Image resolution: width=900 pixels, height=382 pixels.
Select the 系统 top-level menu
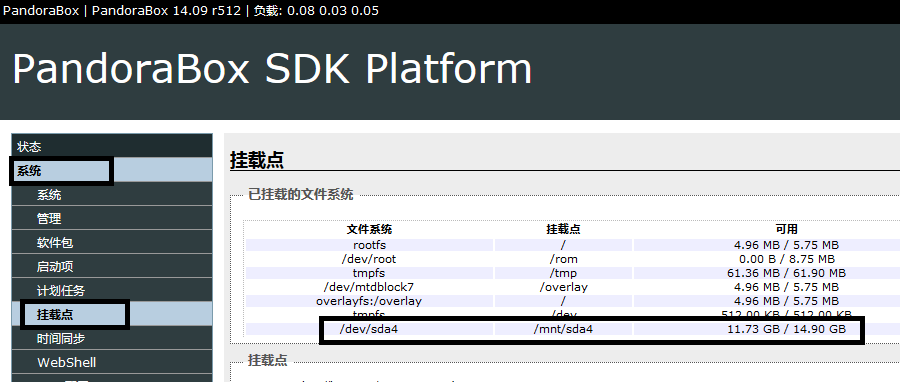[x=112, y=171]
